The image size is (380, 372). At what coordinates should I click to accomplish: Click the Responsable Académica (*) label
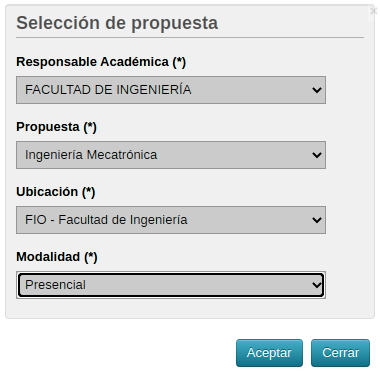pos(101,62)
